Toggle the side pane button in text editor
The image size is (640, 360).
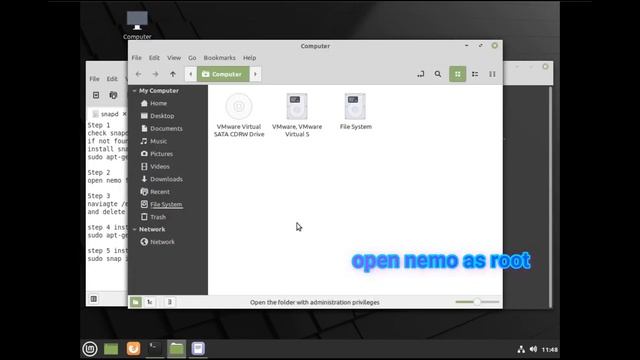93,299
